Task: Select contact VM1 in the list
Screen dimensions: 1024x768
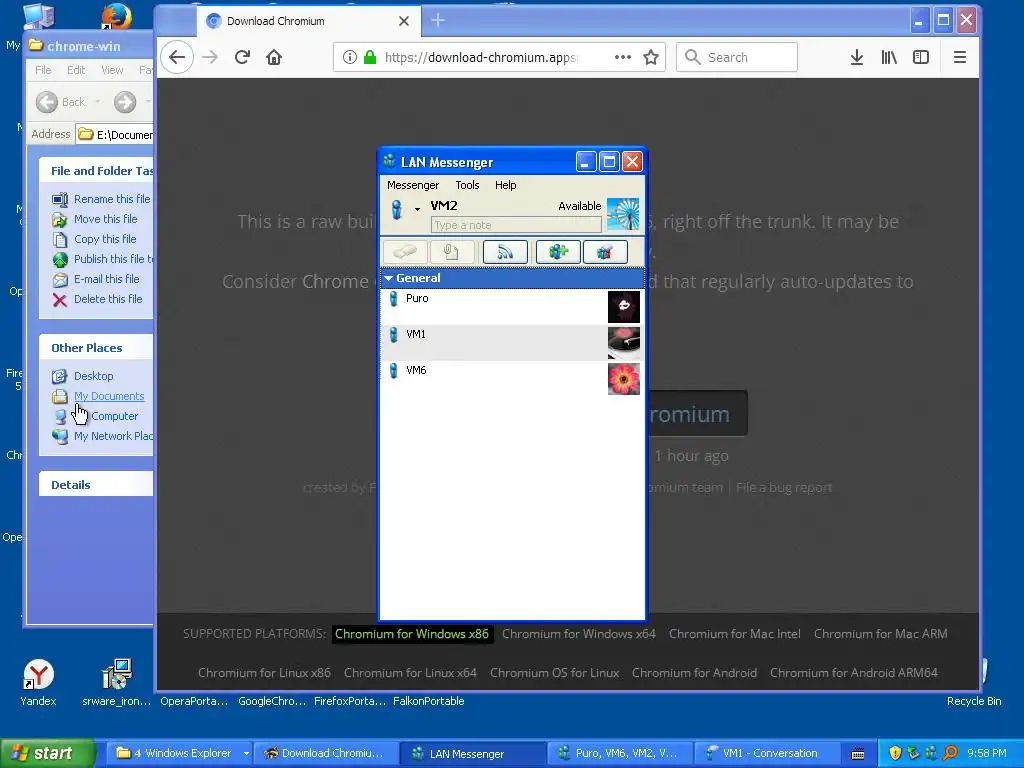Action: pyautogui.click(x=512, y=343)
